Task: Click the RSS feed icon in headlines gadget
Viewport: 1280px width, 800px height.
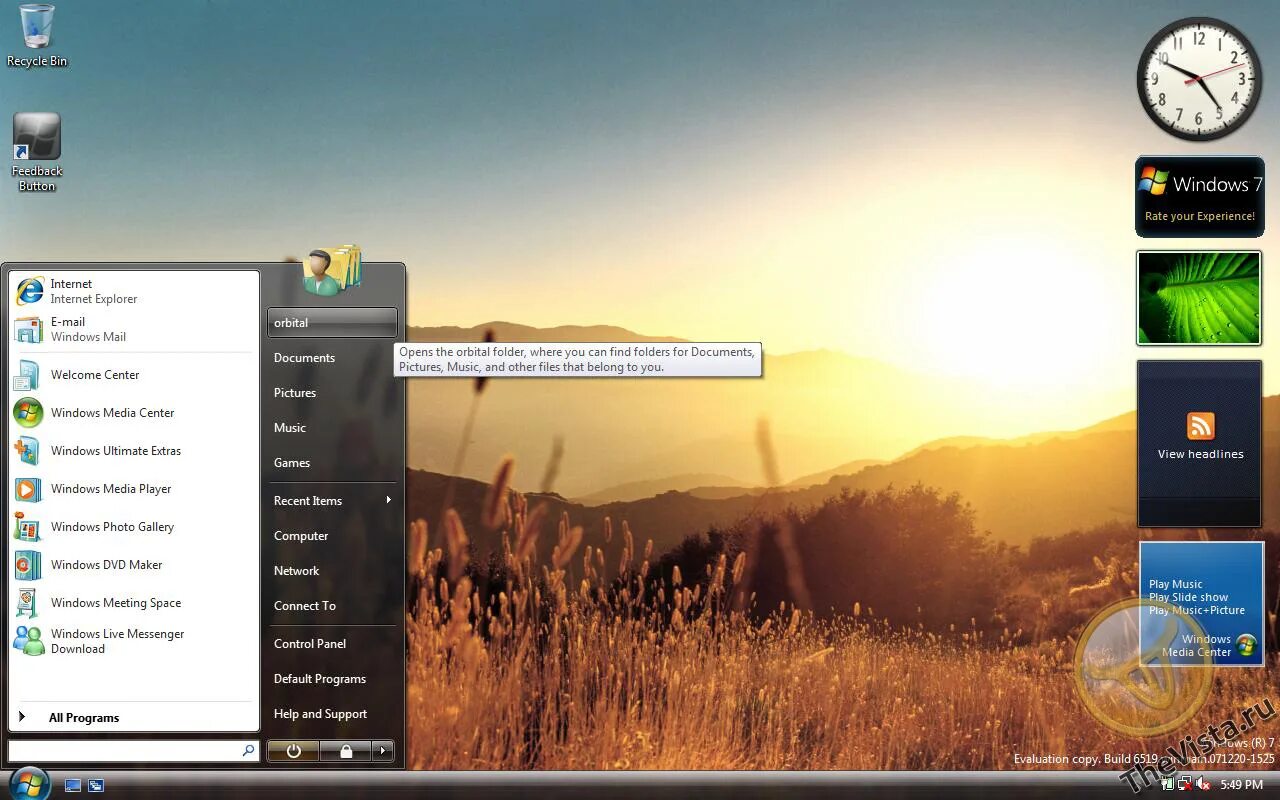Action: 1201,426
